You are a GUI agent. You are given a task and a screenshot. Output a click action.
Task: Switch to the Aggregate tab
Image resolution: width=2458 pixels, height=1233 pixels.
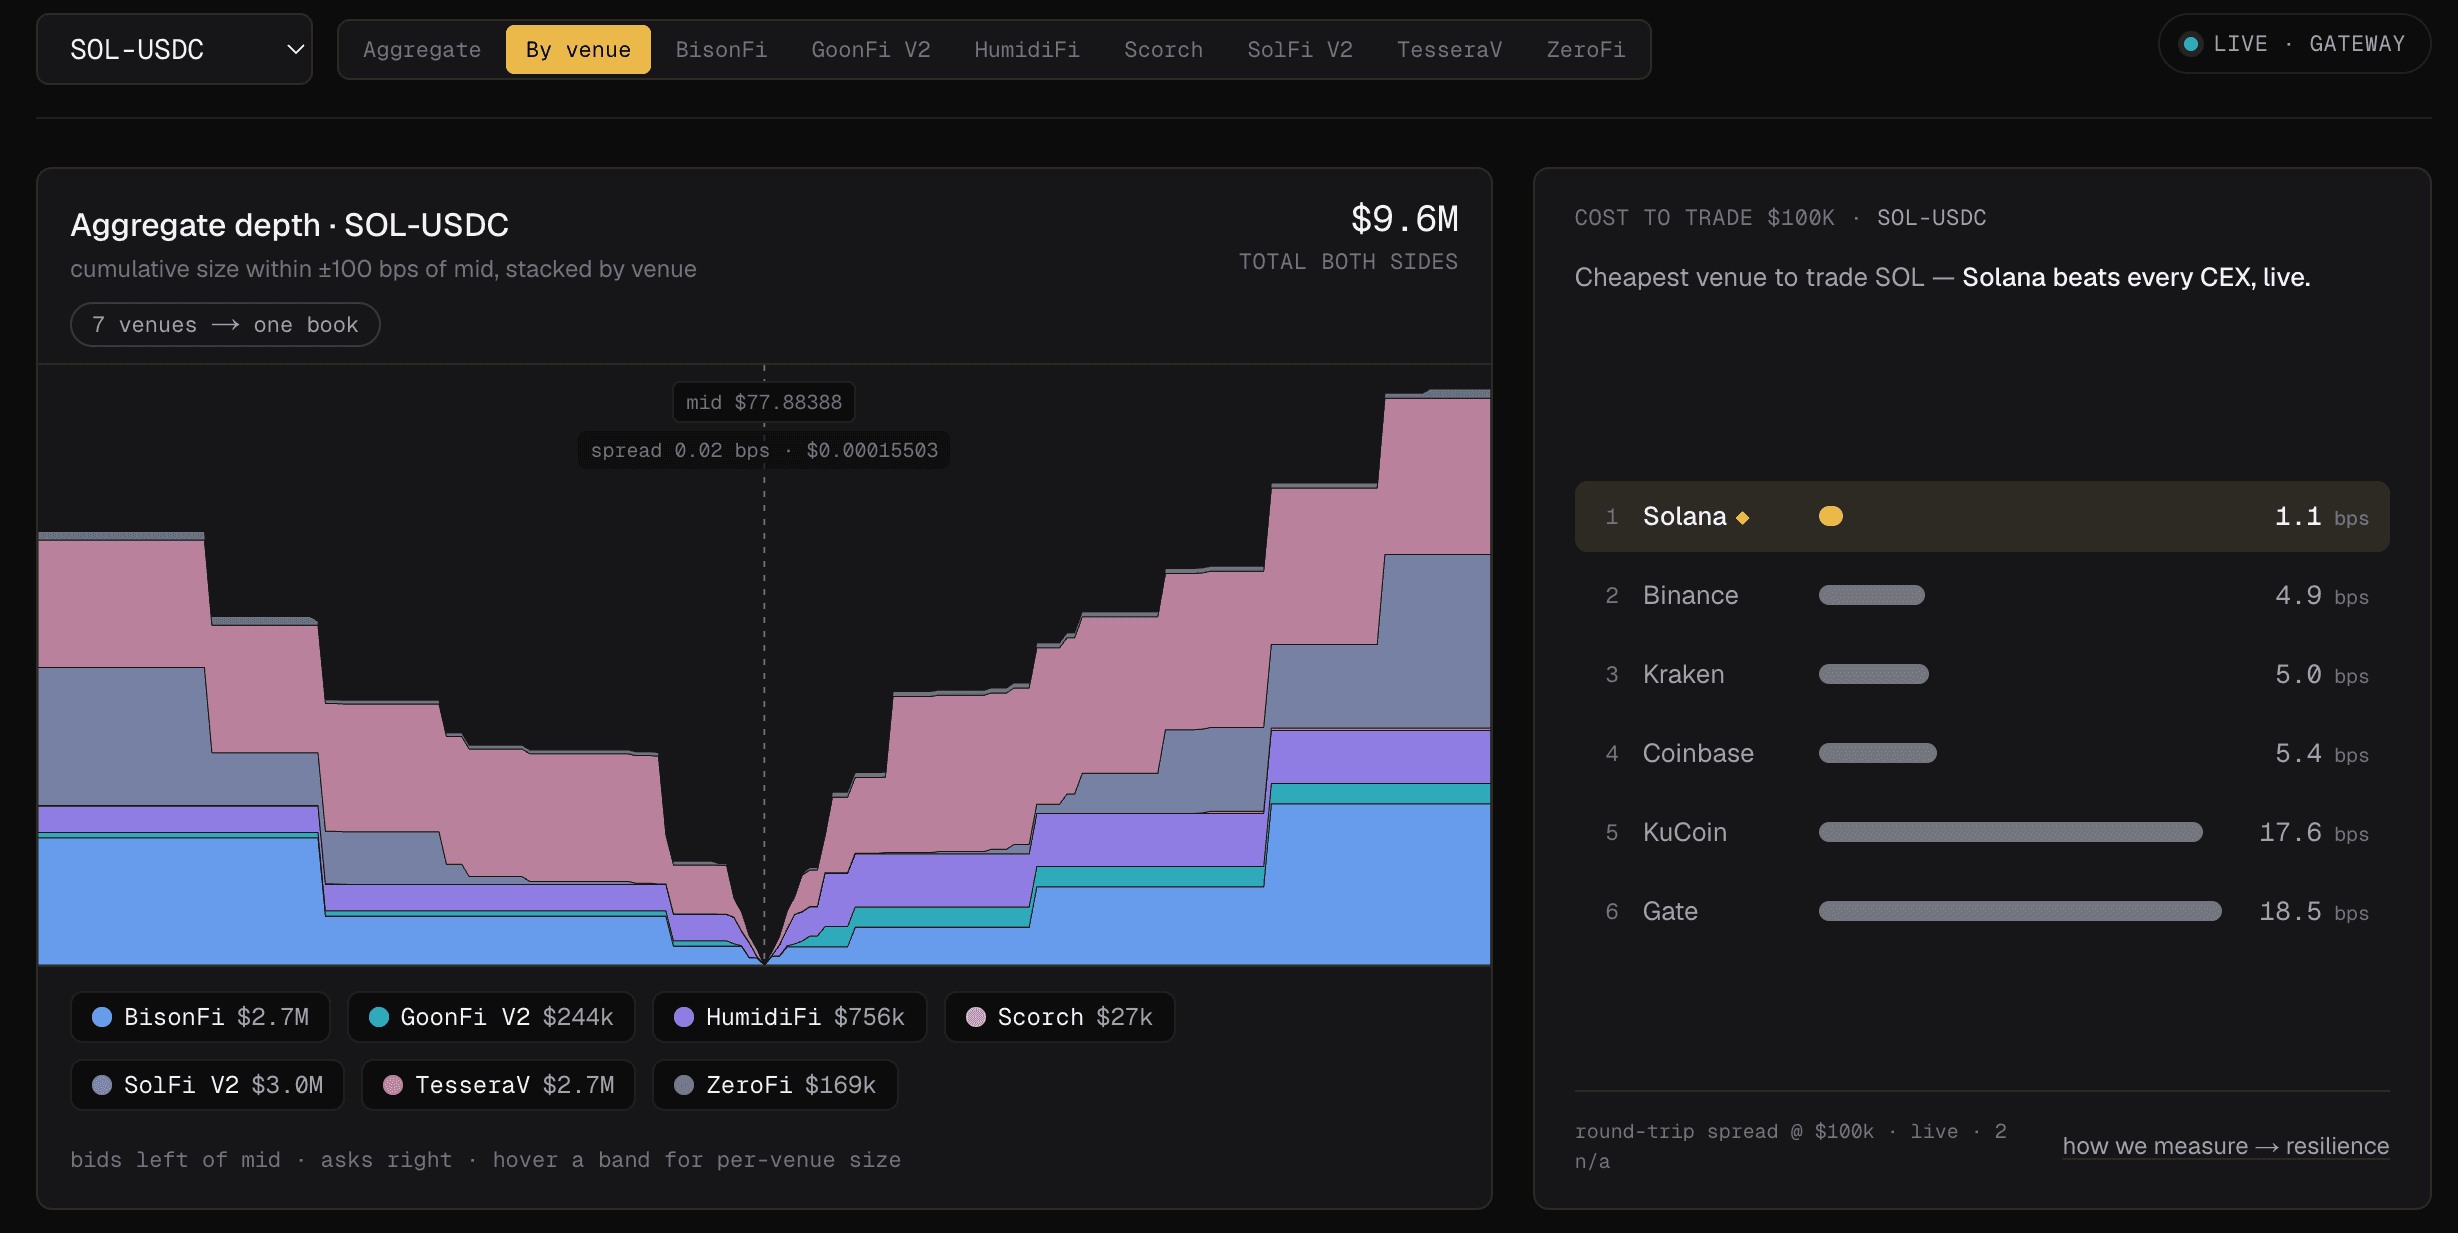pos(422,49)
